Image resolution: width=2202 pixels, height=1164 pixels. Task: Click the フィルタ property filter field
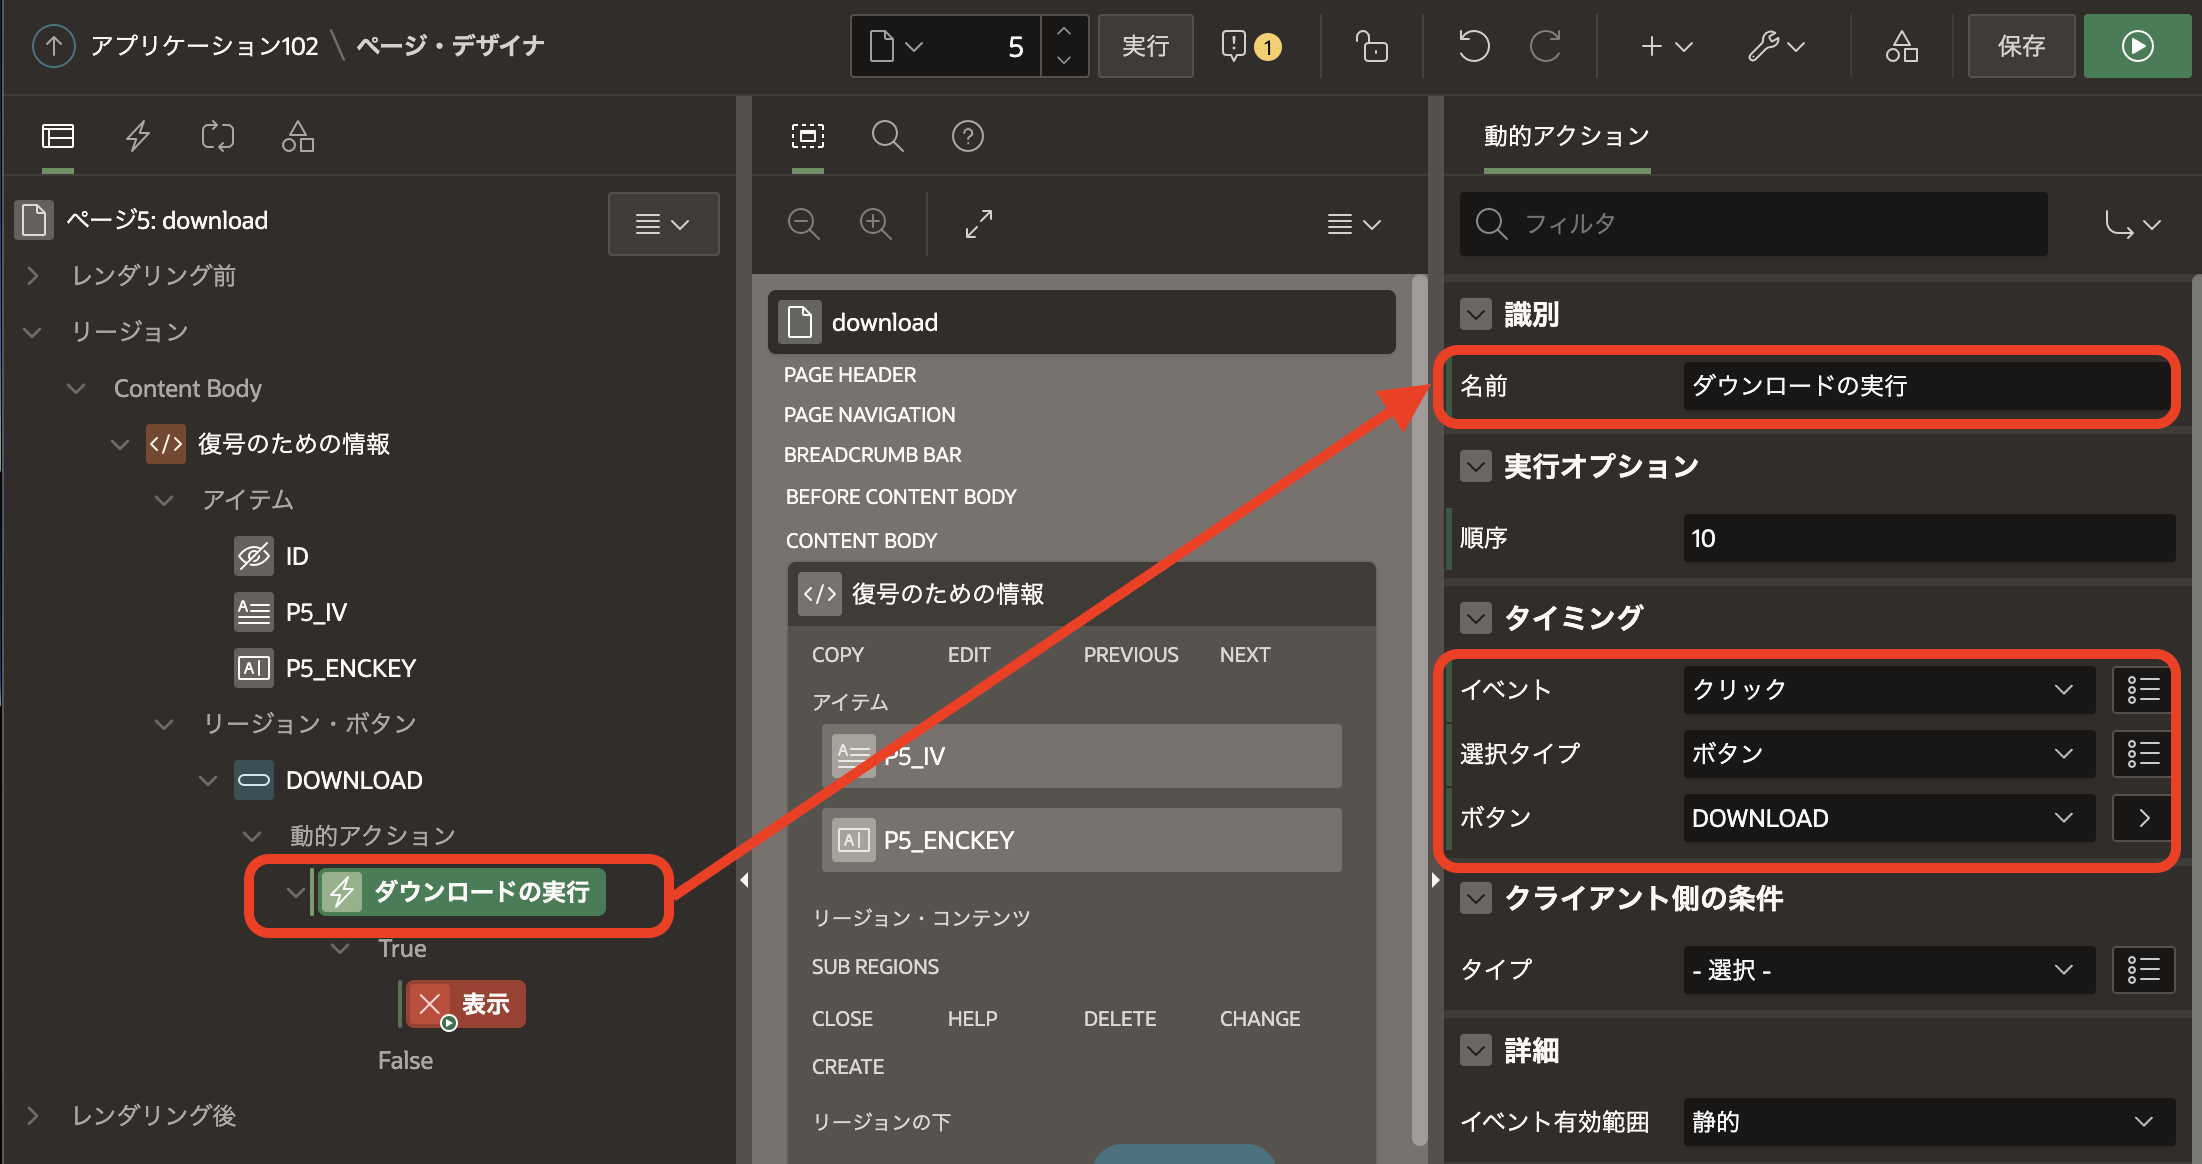tap(1753, 224)
